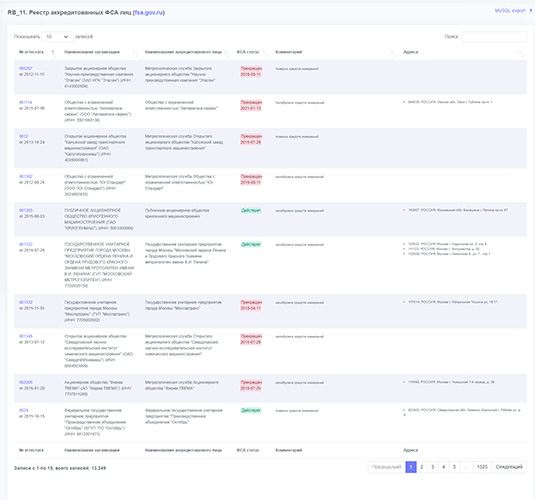Focus the Поиск search field
Screen dimensions: 535x500
(x=494, y=37)
